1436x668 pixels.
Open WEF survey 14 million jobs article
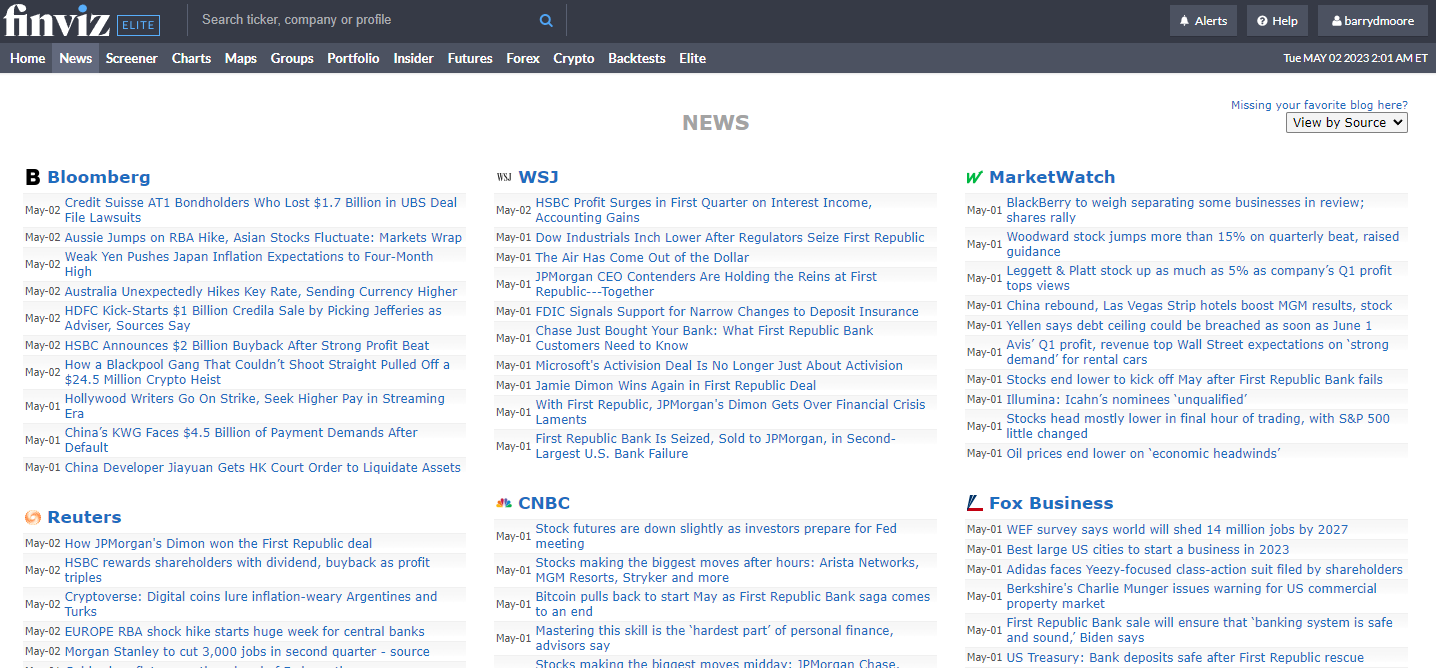[x=1178, y=529]
